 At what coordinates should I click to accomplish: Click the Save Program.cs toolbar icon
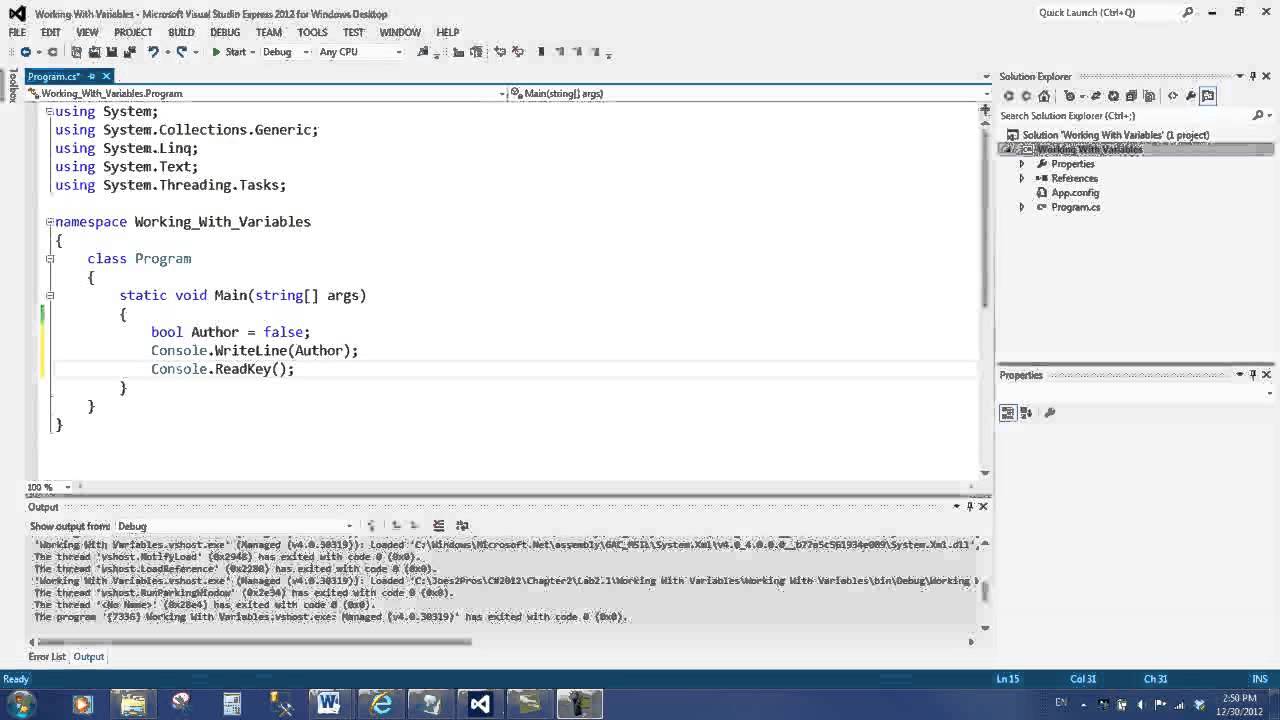[112, 52]
